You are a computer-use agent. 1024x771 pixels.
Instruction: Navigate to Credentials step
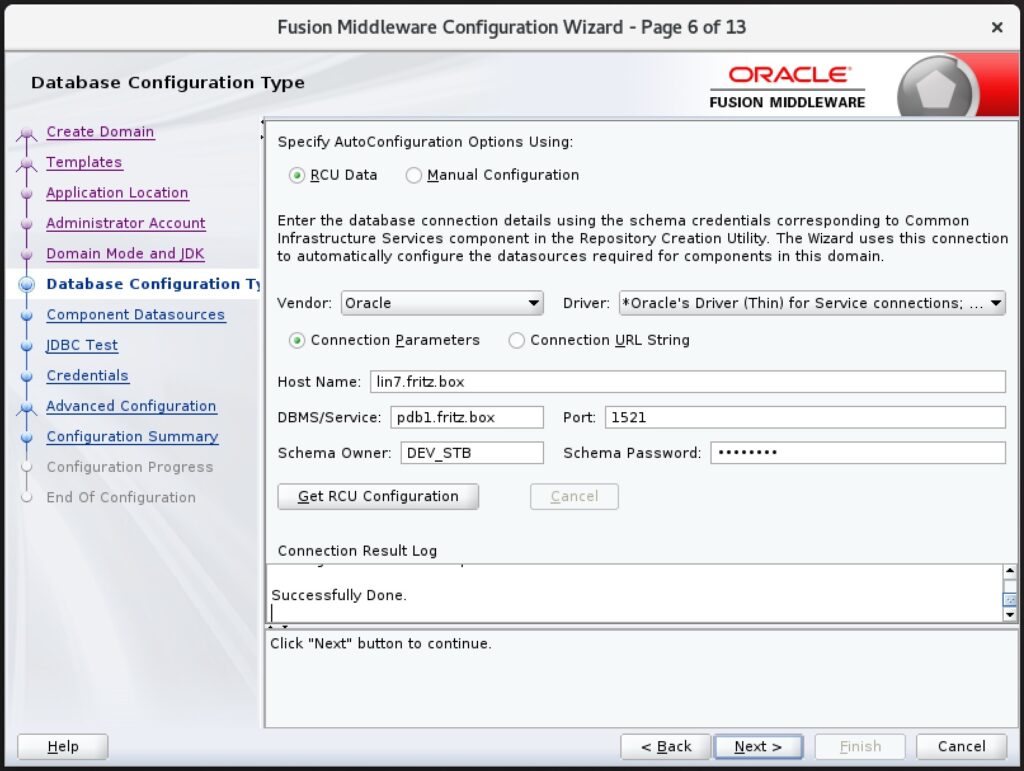click(x=88, y=375)
